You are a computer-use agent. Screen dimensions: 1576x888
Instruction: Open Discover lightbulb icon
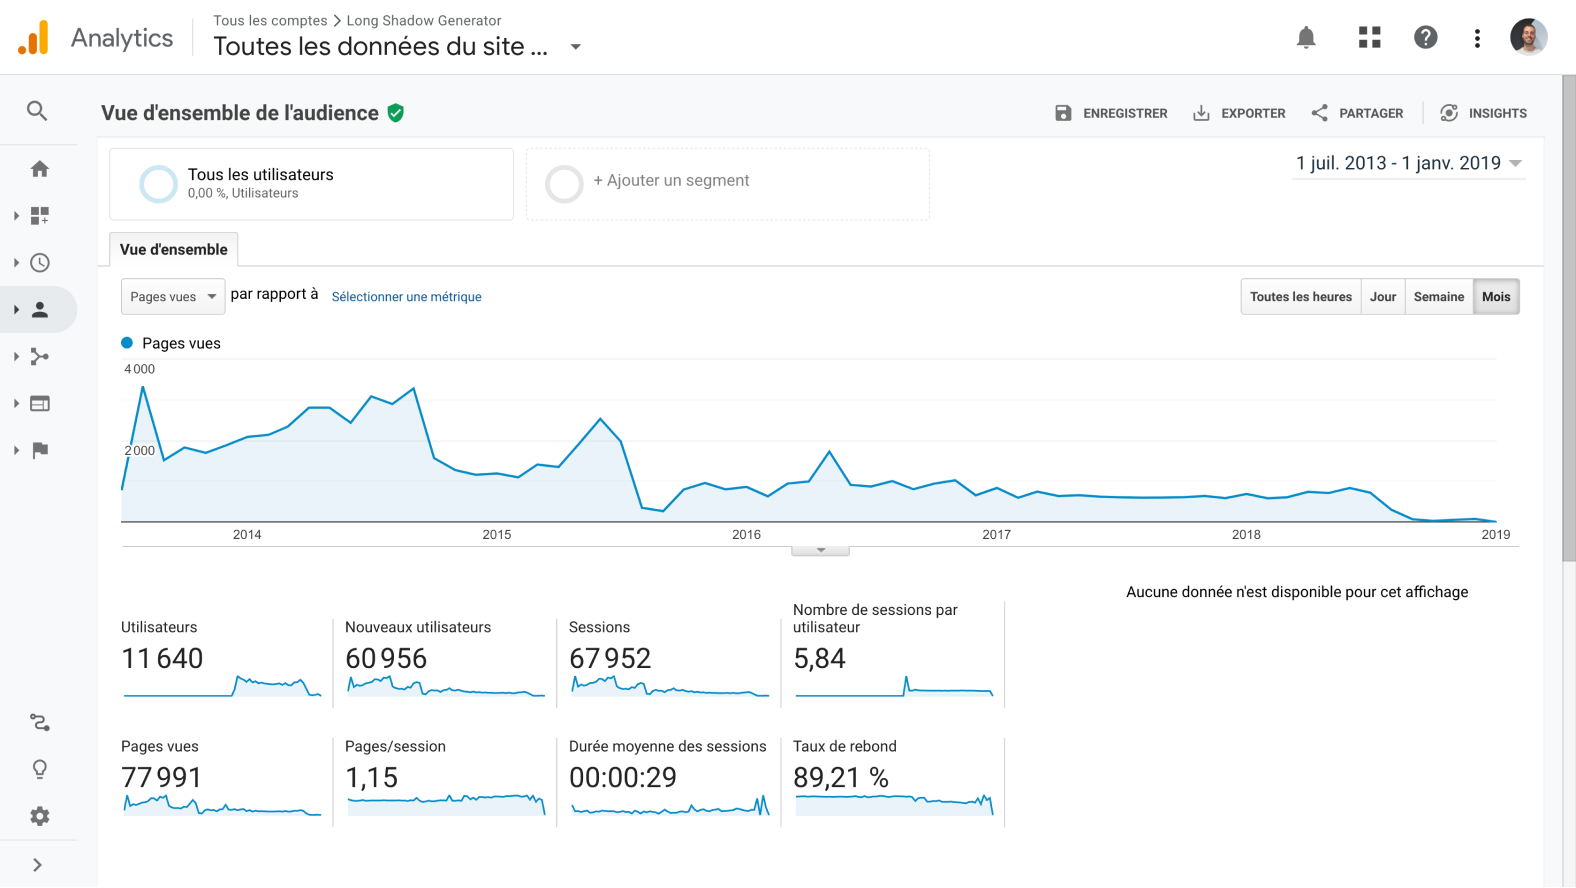pyautogui.click(x=40, y=769)
